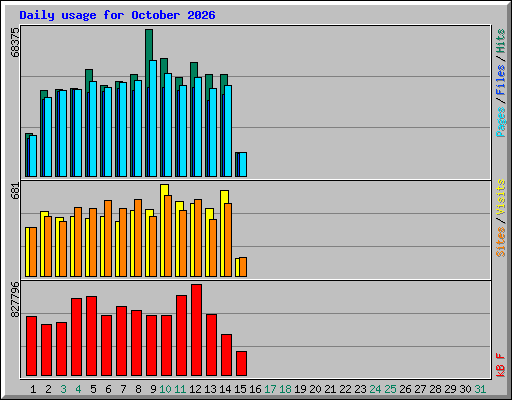
Task: Click green day 10 axis label
Action: tap(165, 389)
